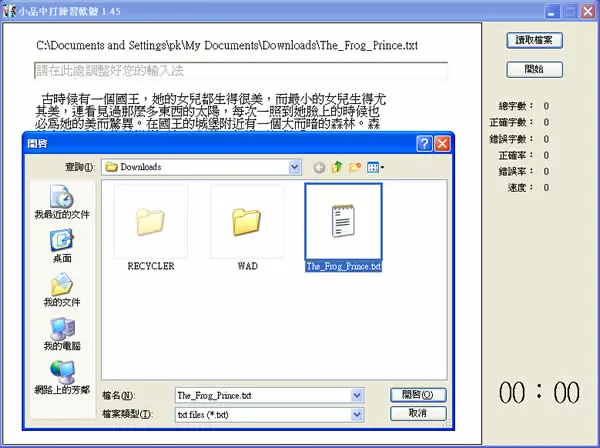Select 桌面 in the places bar

coord(62,246)
